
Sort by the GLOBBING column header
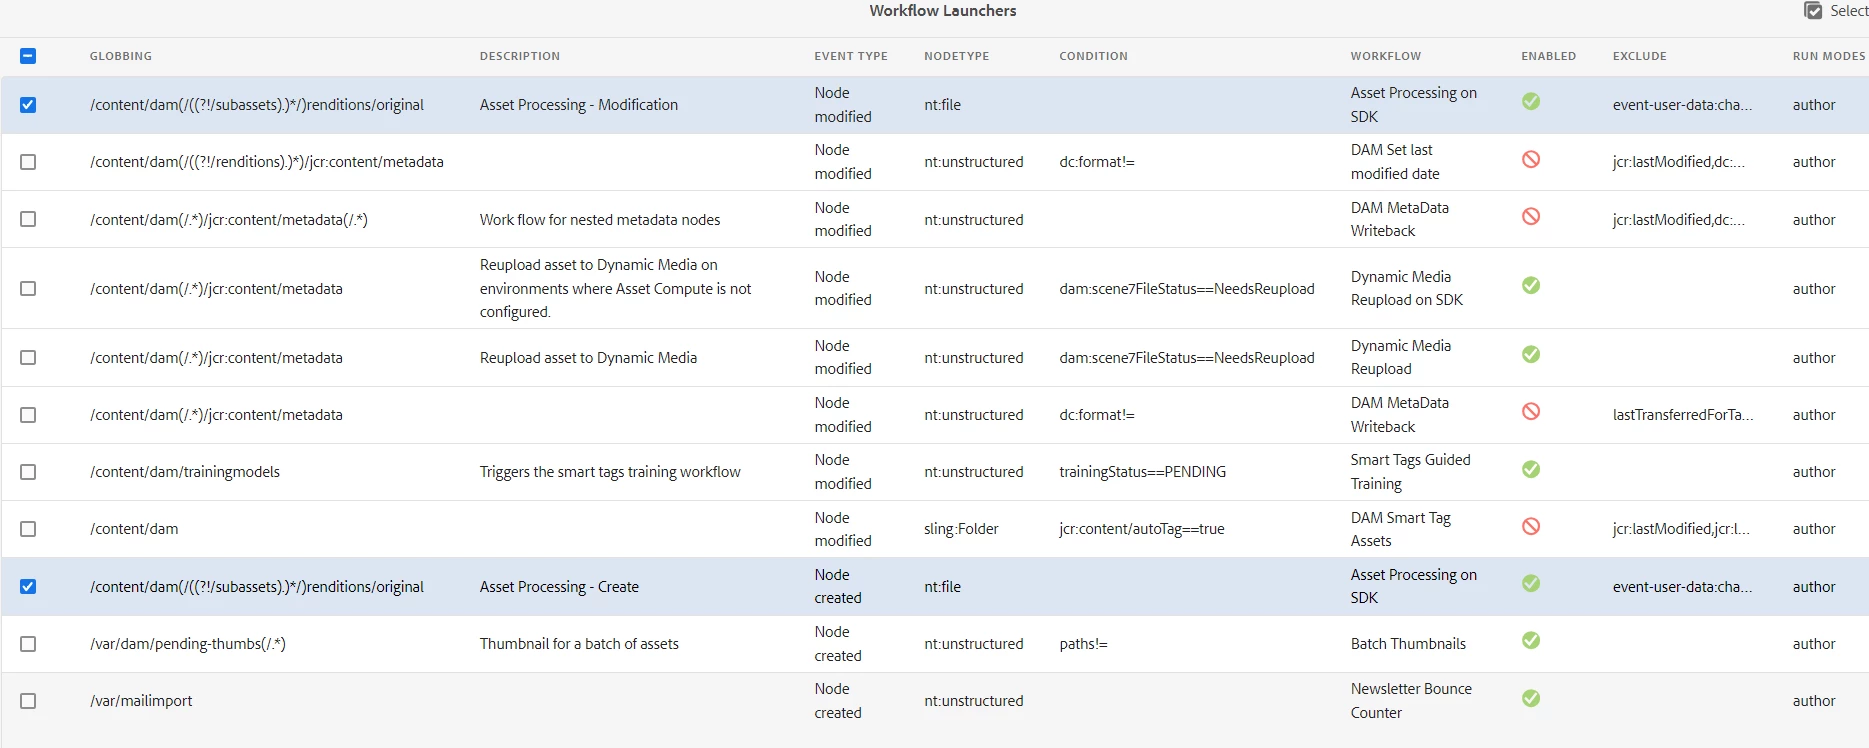[x=121, y=56]
